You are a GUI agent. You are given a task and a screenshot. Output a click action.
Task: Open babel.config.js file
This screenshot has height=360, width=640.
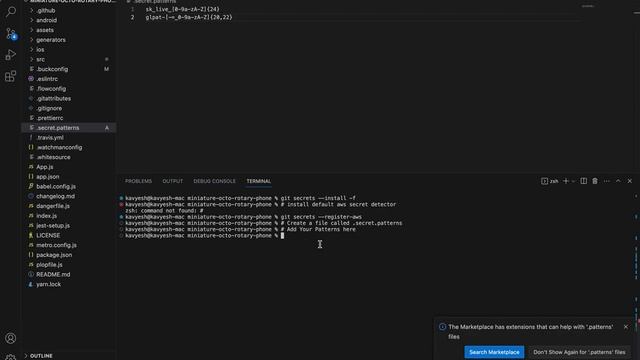69,187
